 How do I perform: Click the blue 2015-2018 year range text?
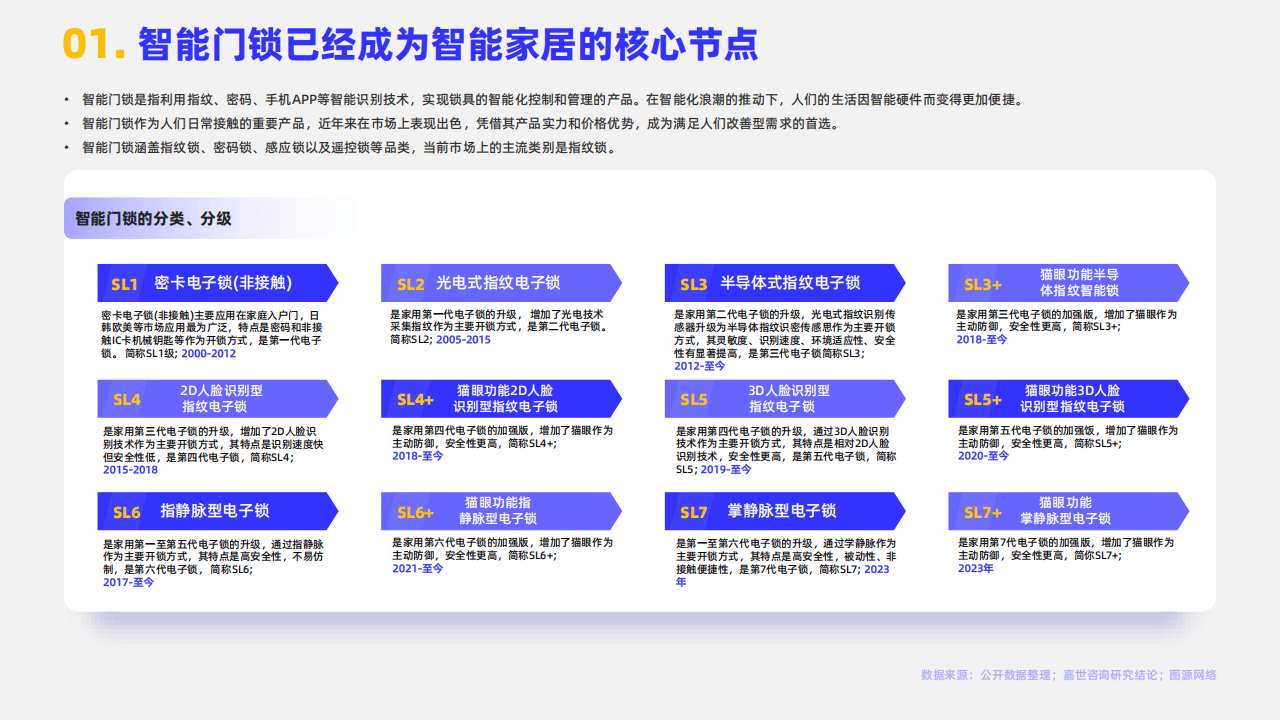pyautogui.click(x=130, y=470)
